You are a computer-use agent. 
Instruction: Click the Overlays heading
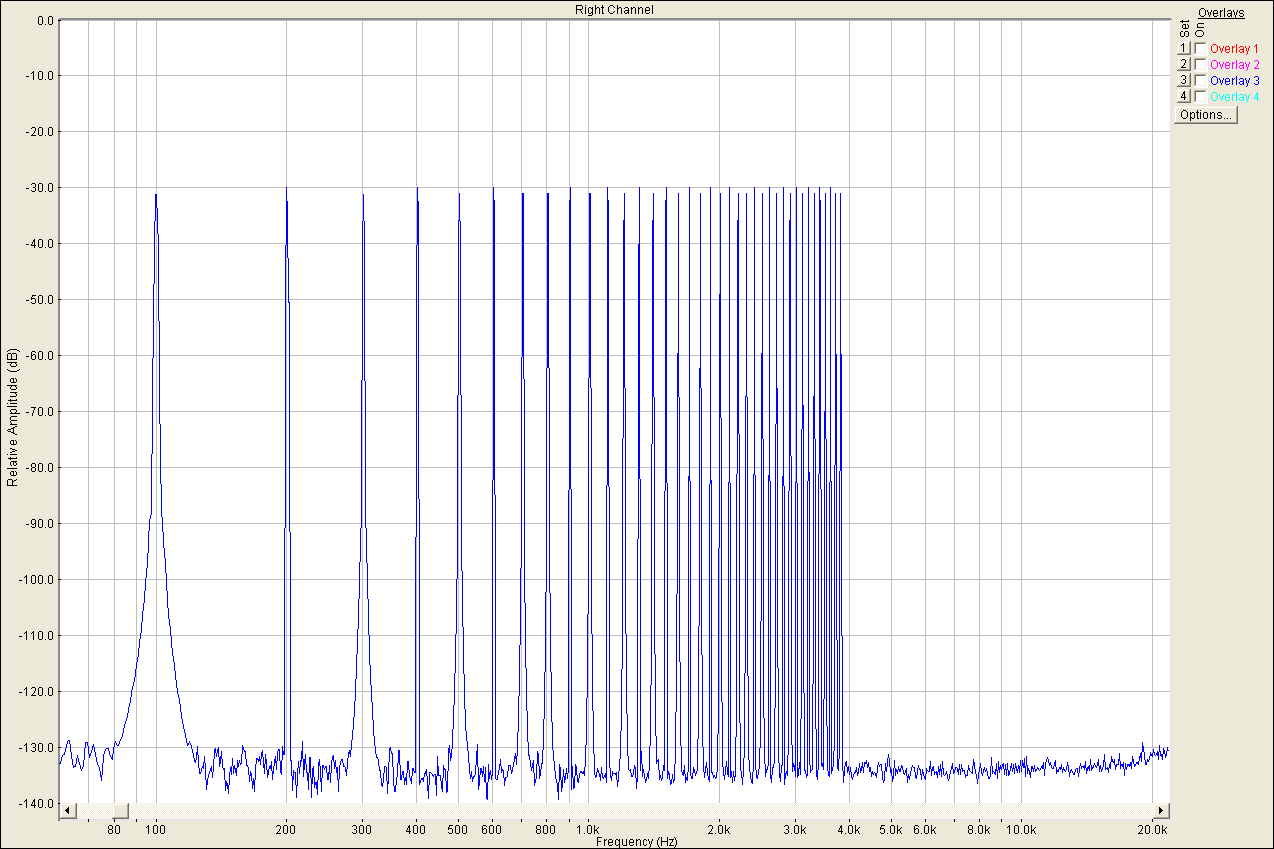1221,13
